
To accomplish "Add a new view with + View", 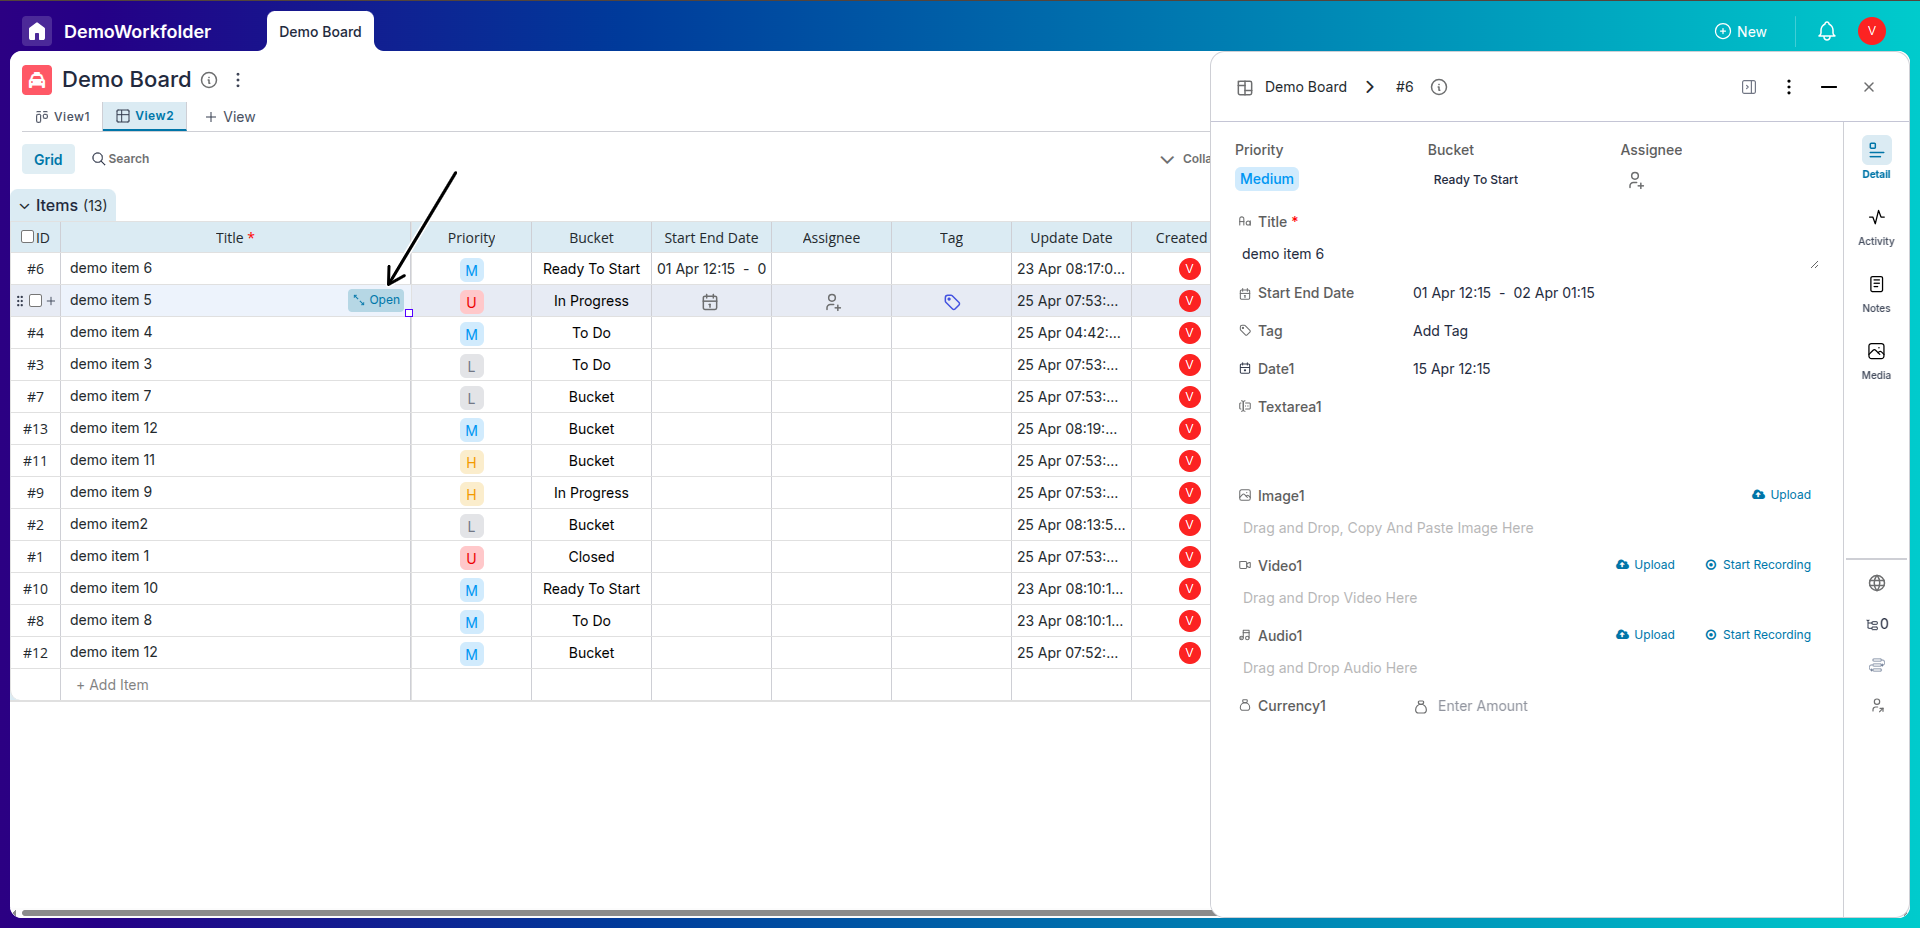I will click(230, 117).
